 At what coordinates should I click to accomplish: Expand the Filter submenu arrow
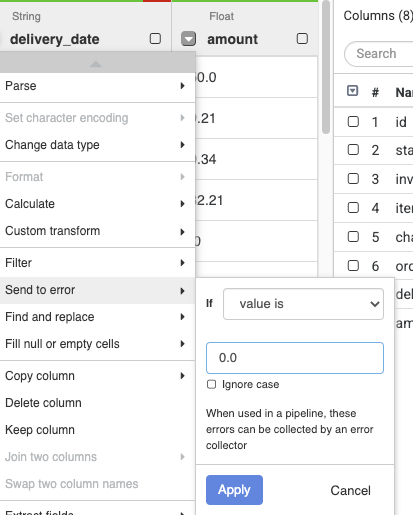[182, 263]
